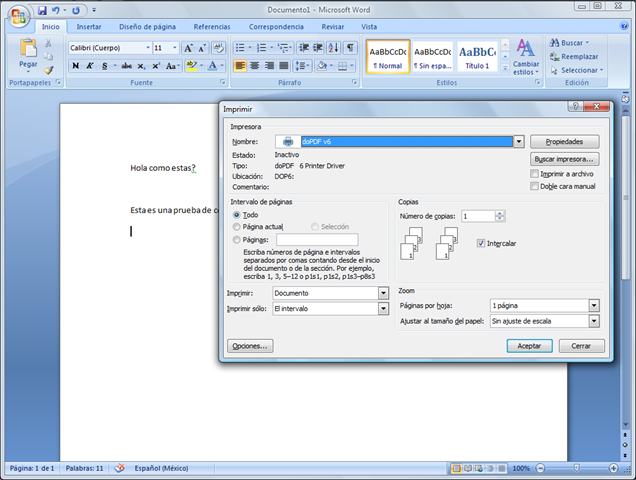Viewport: 636px width, 480px height.
Task: Click the Propiedades button
Action: [564, 142]
